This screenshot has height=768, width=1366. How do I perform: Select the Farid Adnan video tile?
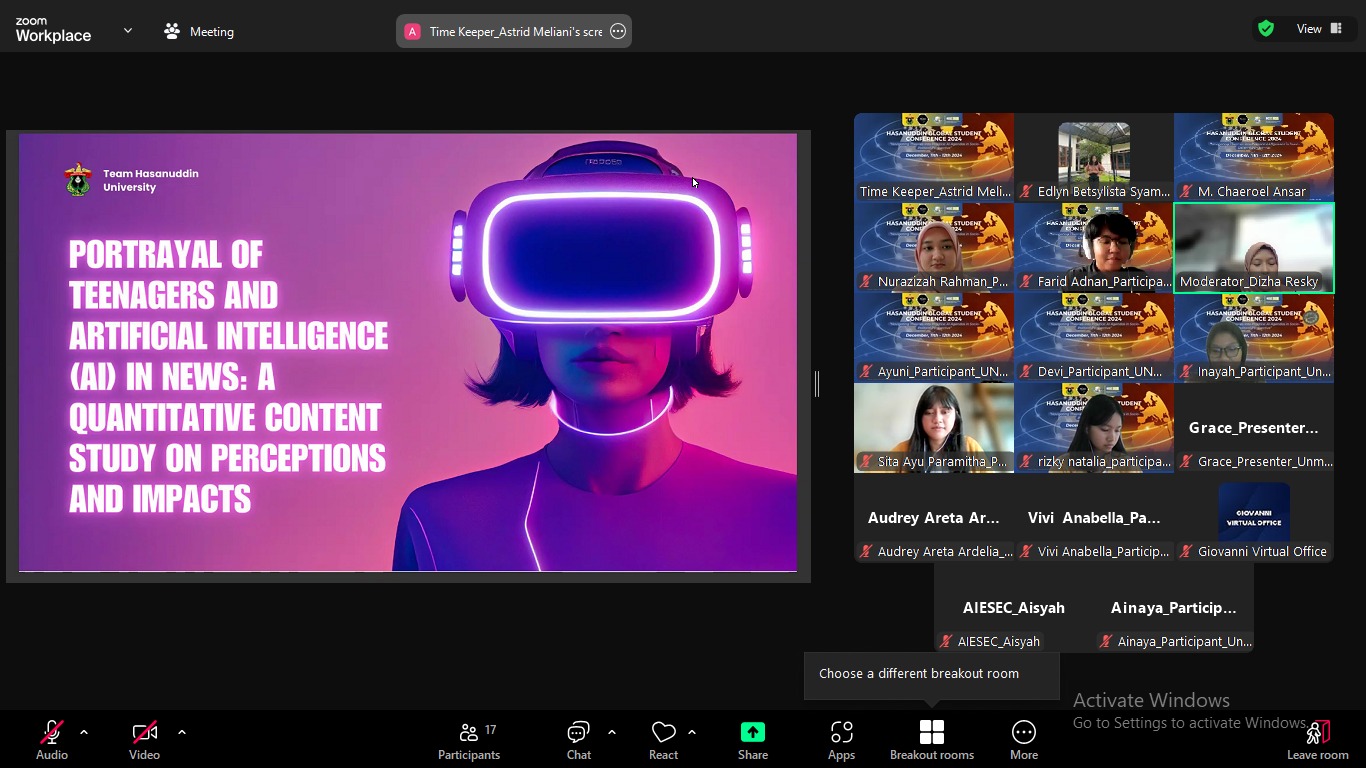pos(1094,247)
